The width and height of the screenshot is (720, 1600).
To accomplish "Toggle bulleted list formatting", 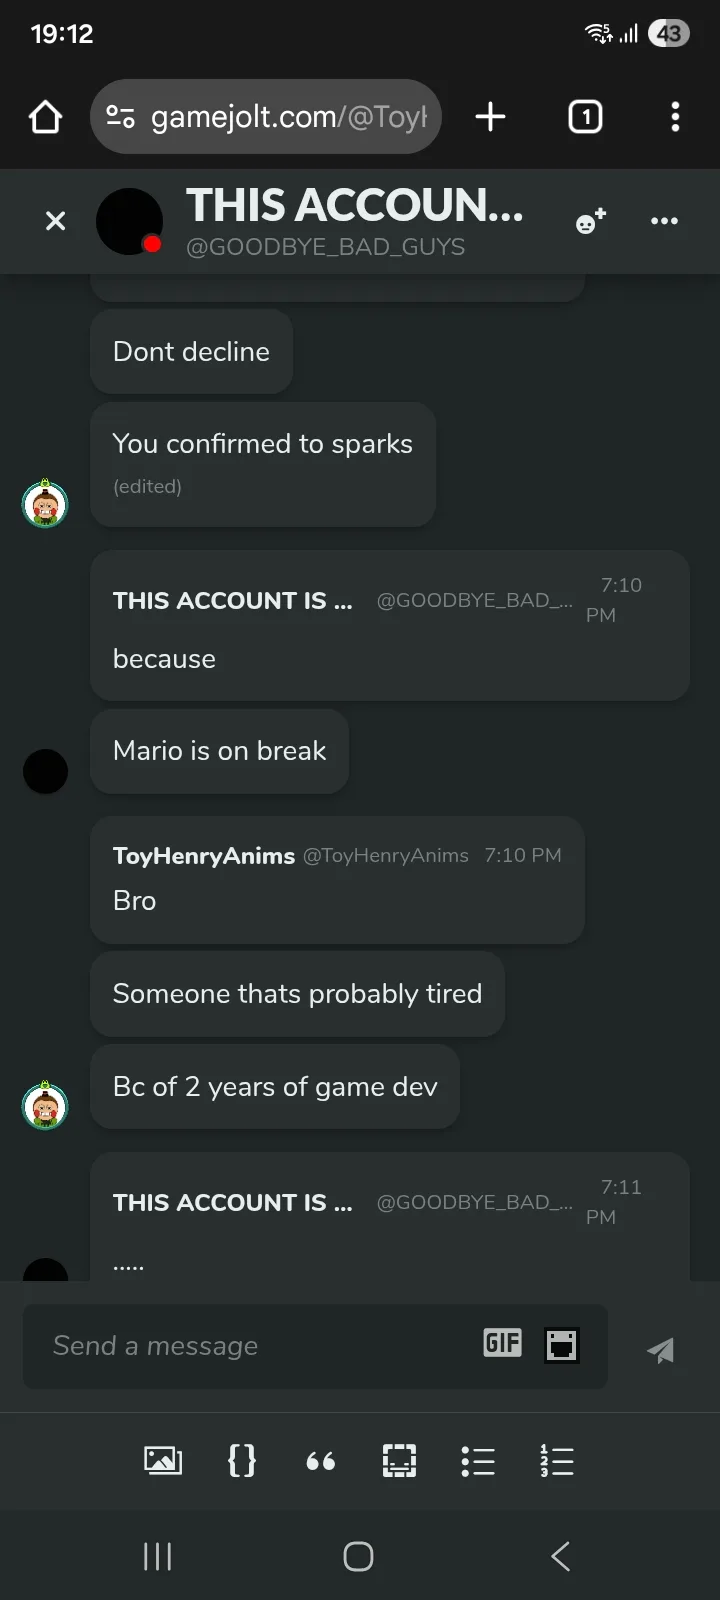I will 478,1461.
